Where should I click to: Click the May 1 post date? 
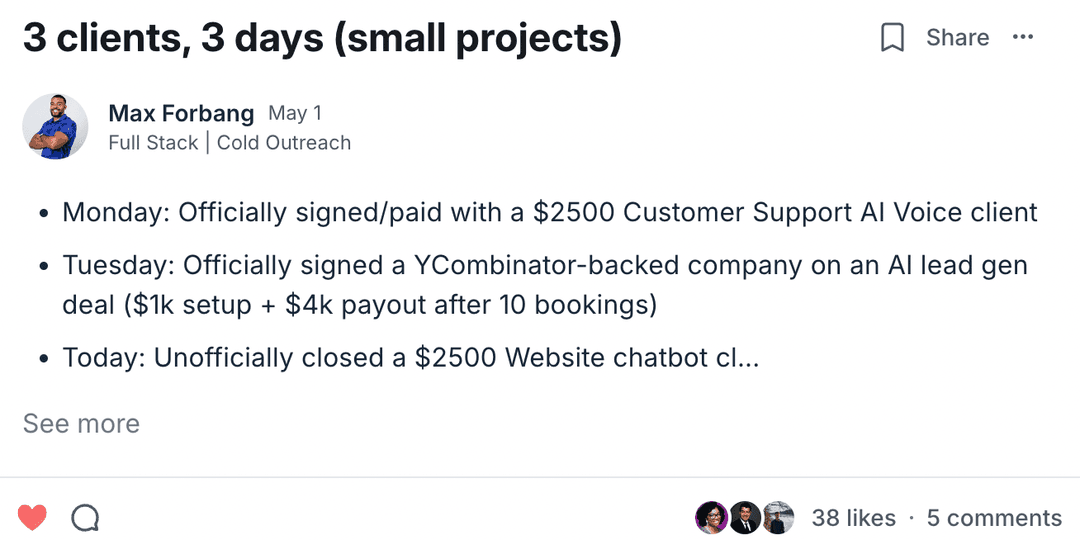click(x=295, y=113)
